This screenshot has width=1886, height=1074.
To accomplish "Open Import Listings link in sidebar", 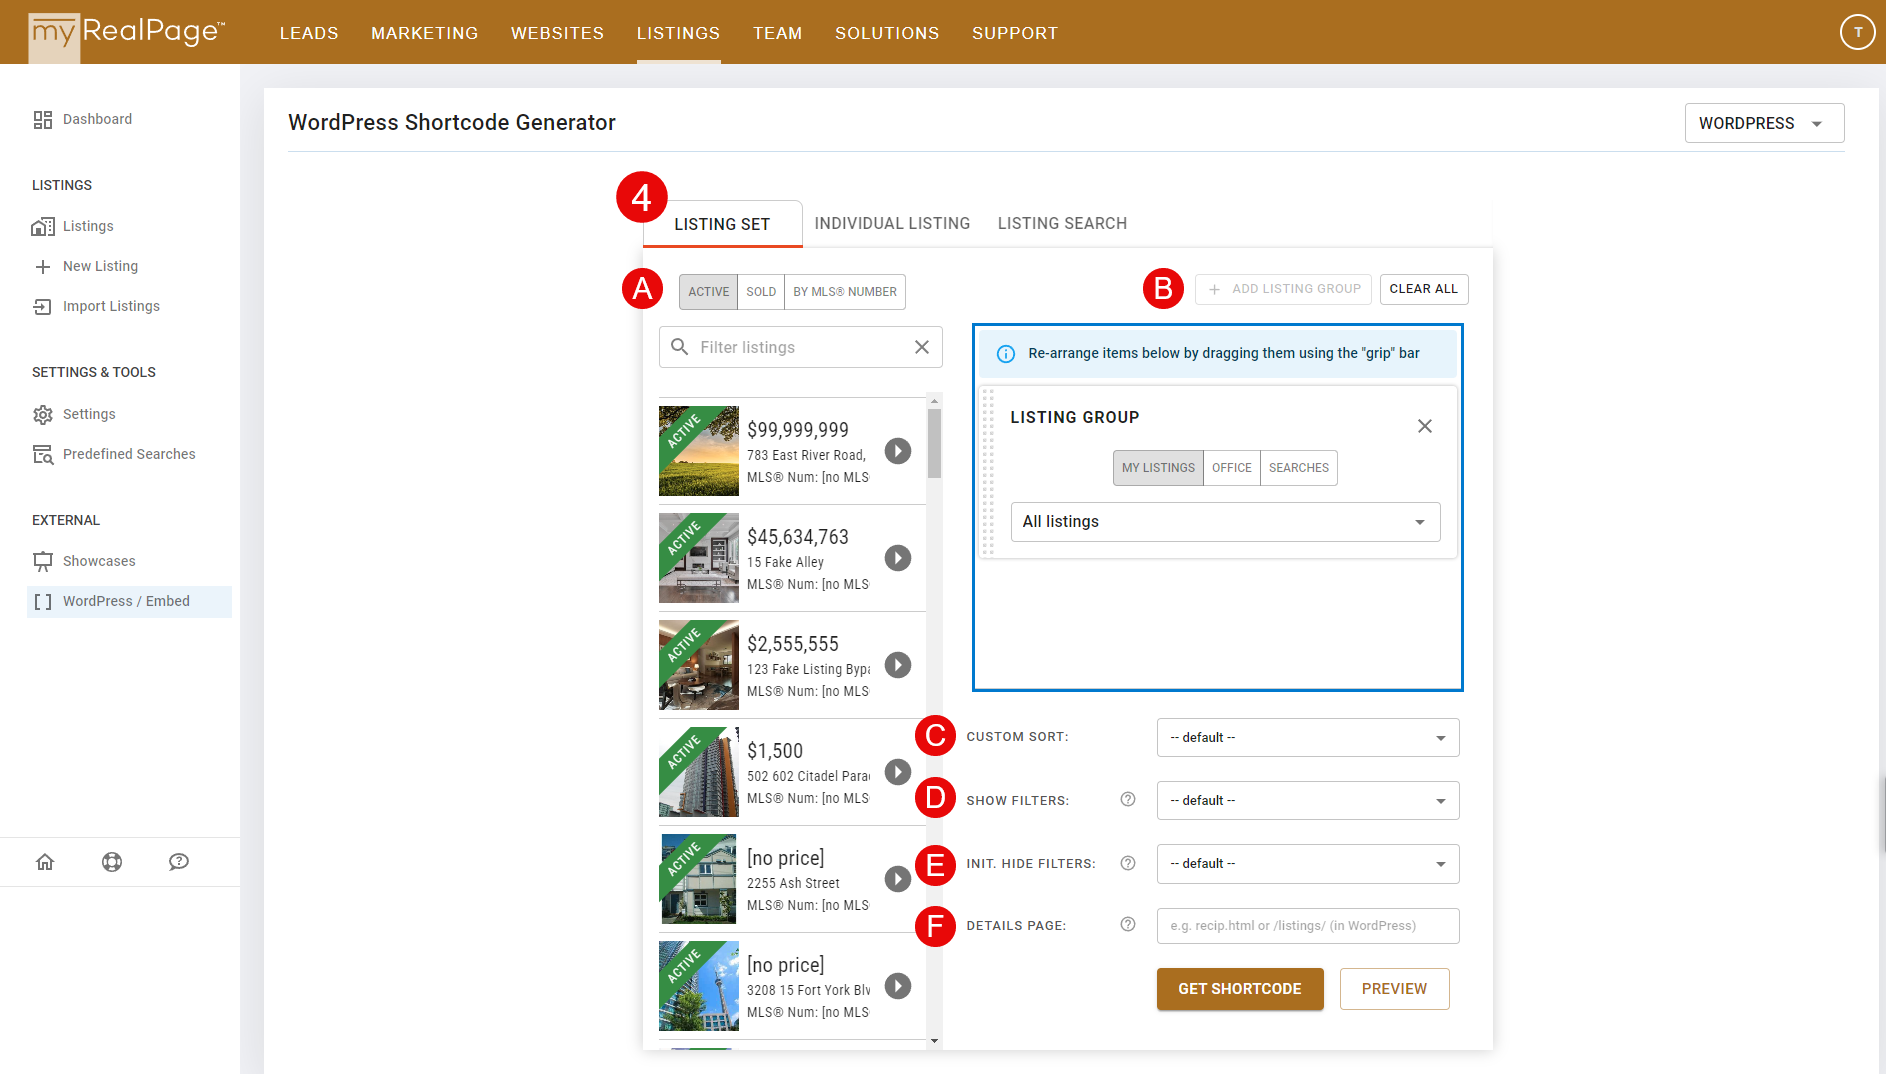I will point(111,307).
